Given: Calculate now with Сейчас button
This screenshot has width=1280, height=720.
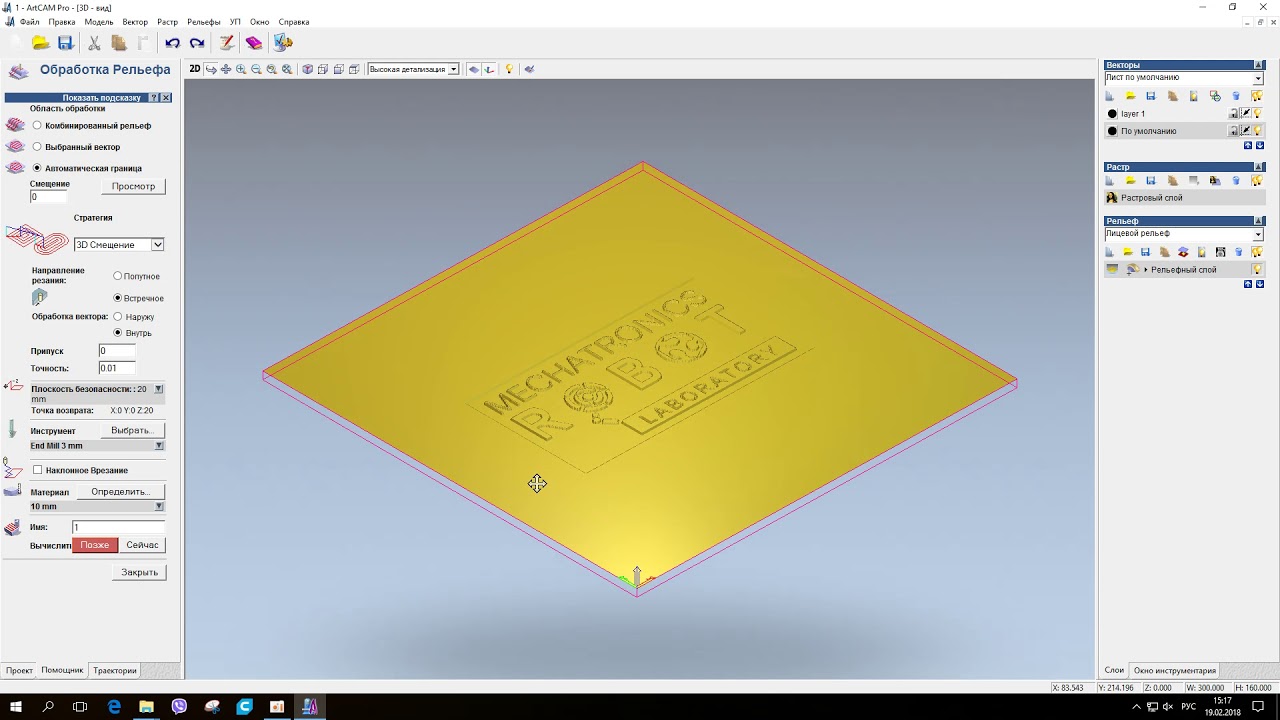Looking at the screenshot, I should pos(142,545).
